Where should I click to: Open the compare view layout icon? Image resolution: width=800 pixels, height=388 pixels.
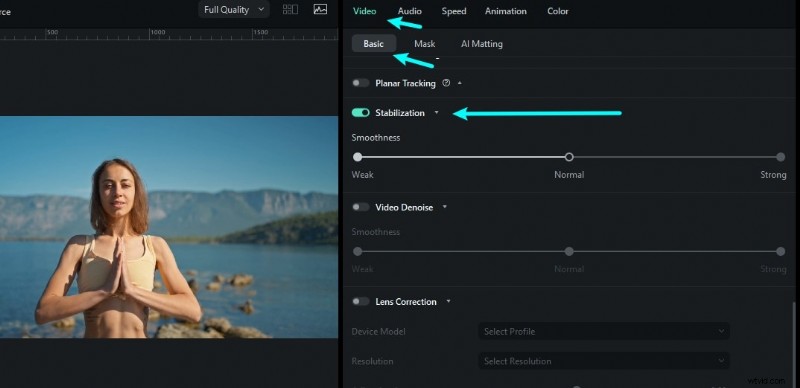pos(290,9)
